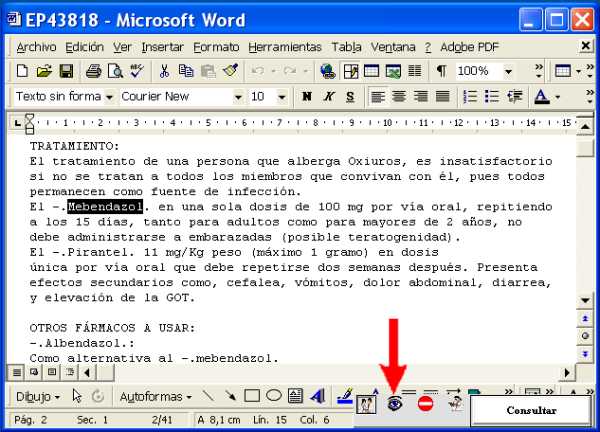Toggle underline (S) formatting
Screen dimensions: 600x432
coord(350,97)
